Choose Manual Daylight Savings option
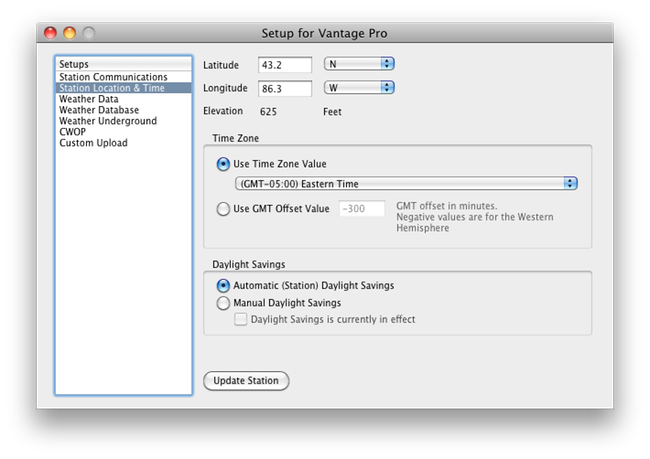Image resolution: width=650 pixels, height=459 pixels. tap(223, 303)
